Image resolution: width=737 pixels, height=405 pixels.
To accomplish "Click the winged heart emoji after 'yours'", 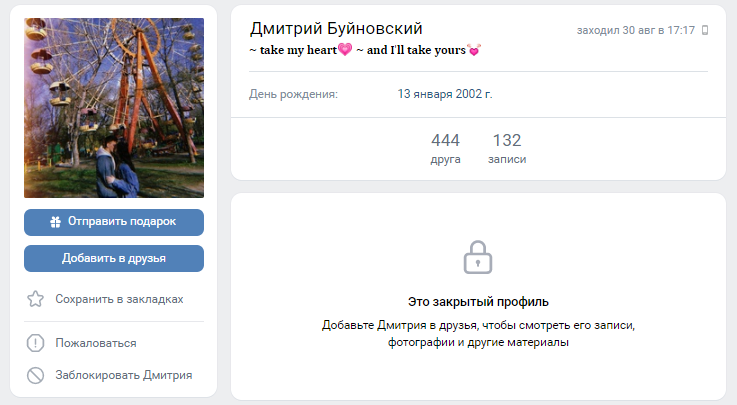I will tap(474, 50).
